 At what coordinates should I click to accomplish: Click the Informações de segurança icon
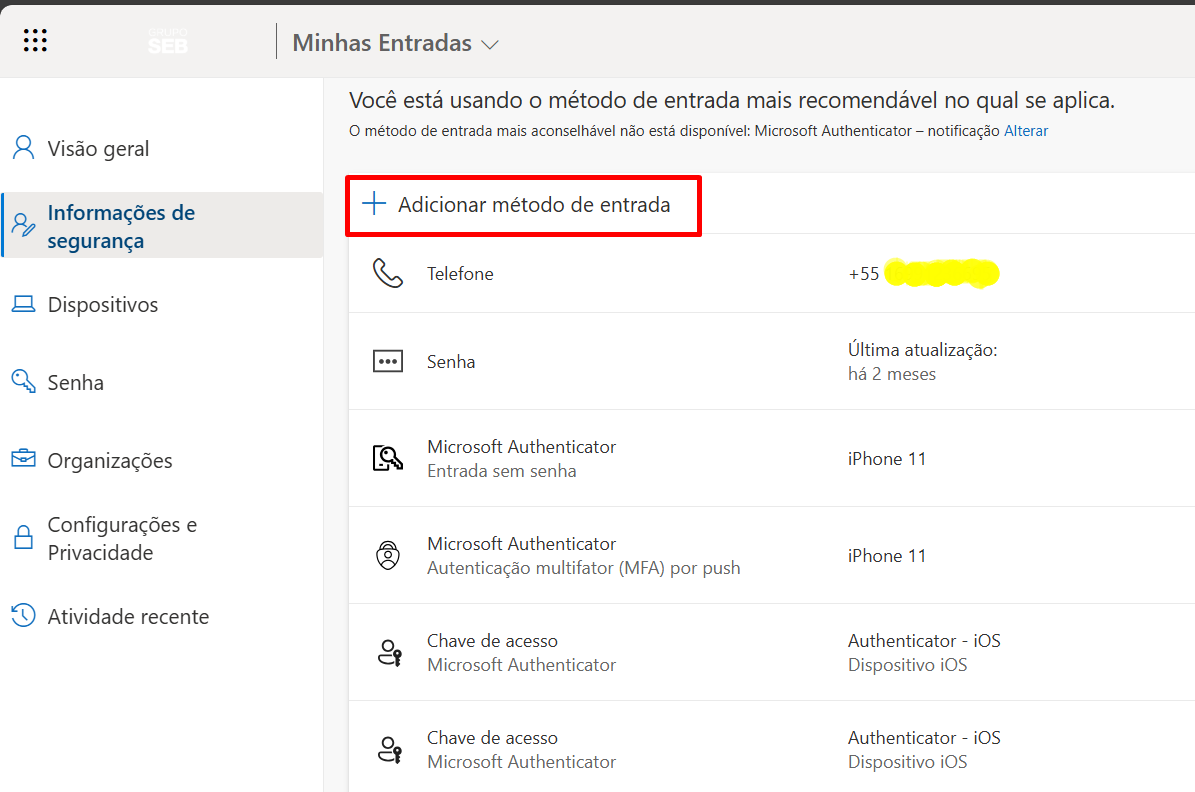pos(24,225)
